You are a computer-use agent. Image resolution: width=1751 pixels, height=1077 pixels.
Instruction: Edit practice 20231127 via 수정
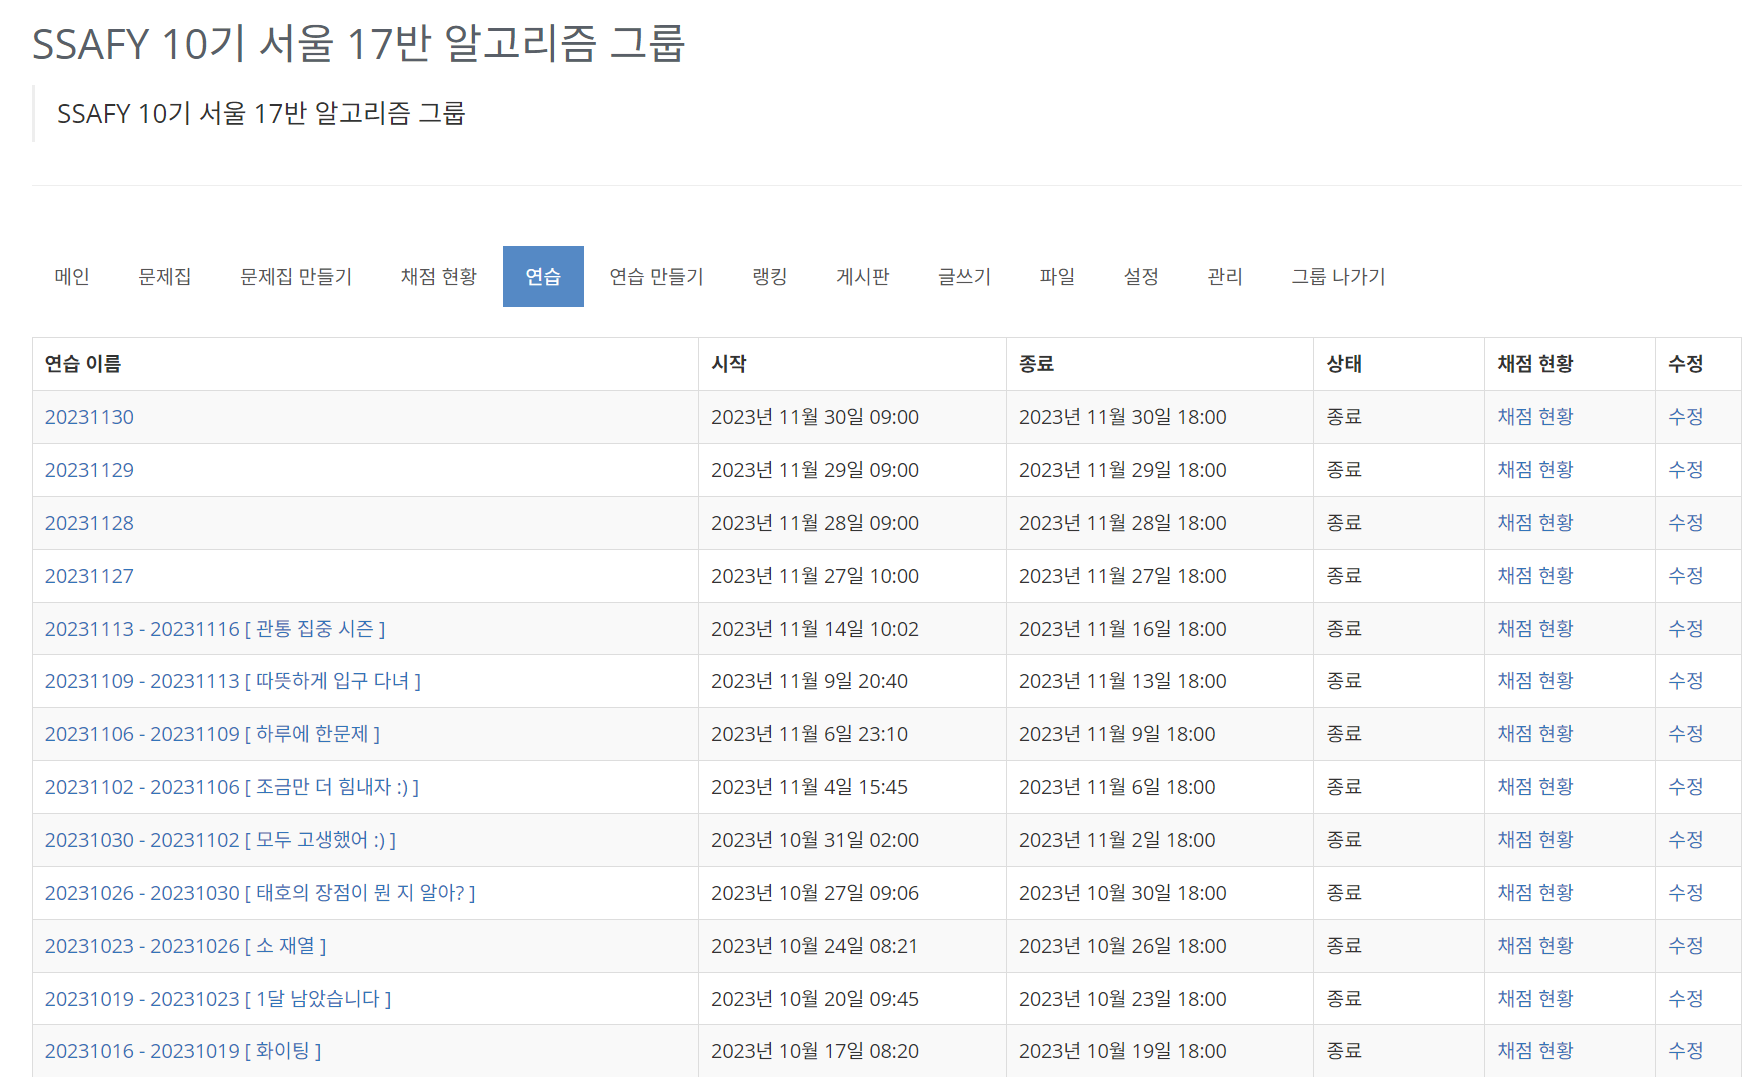1685,576
